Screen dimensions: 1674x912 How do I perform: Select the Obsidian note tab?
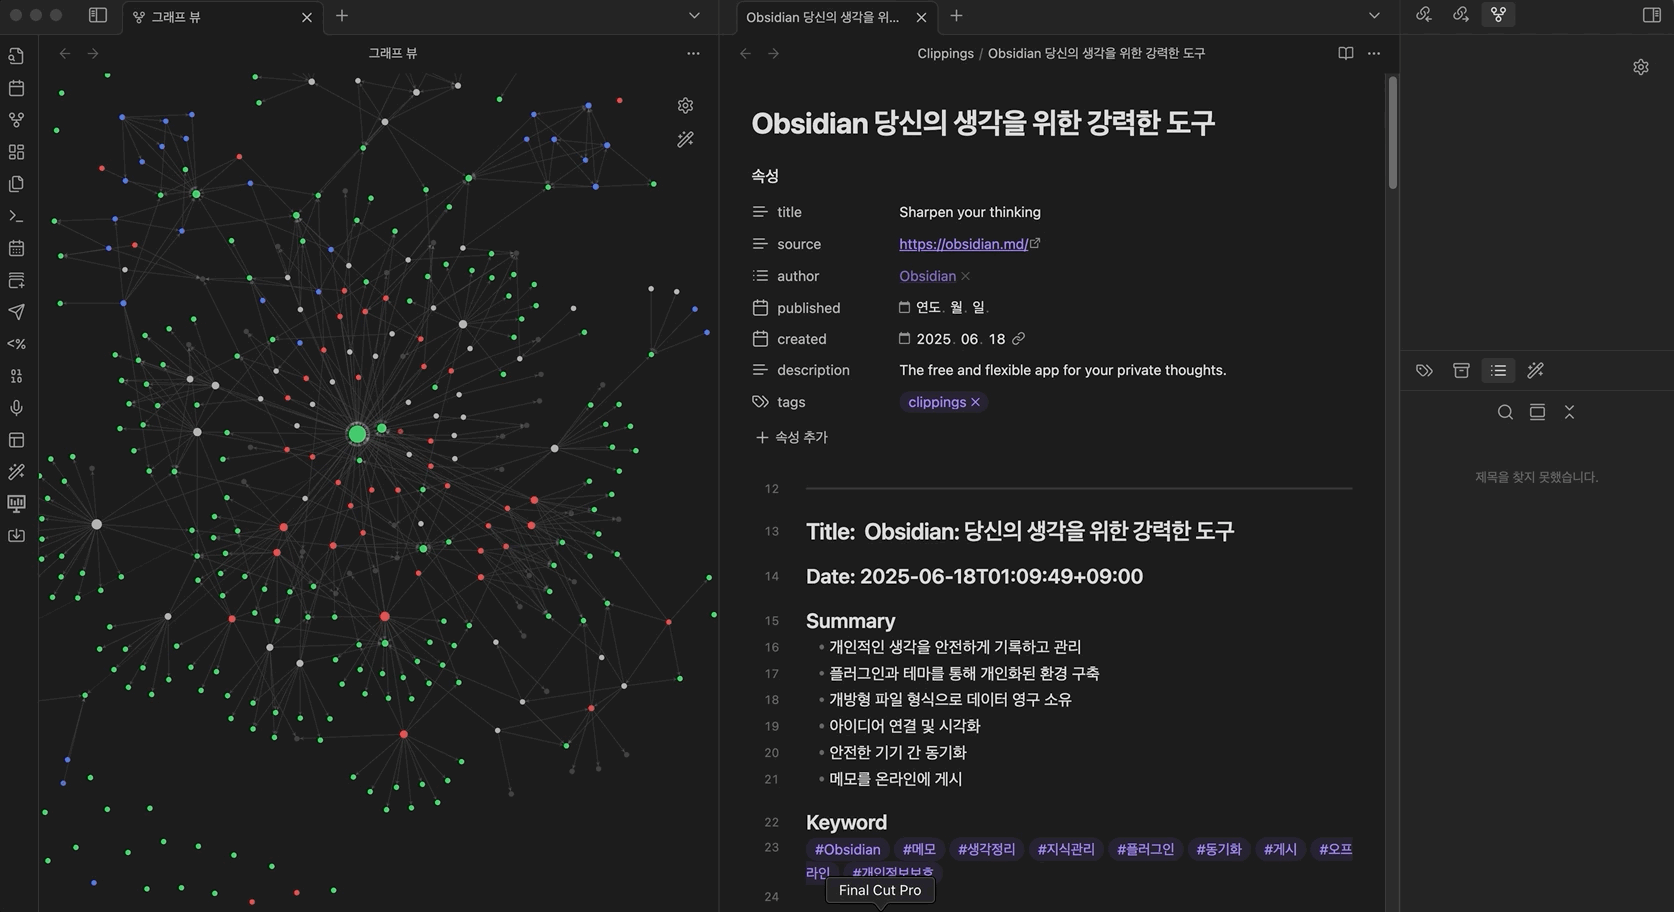pyautogui.click(x=822, y=17)
